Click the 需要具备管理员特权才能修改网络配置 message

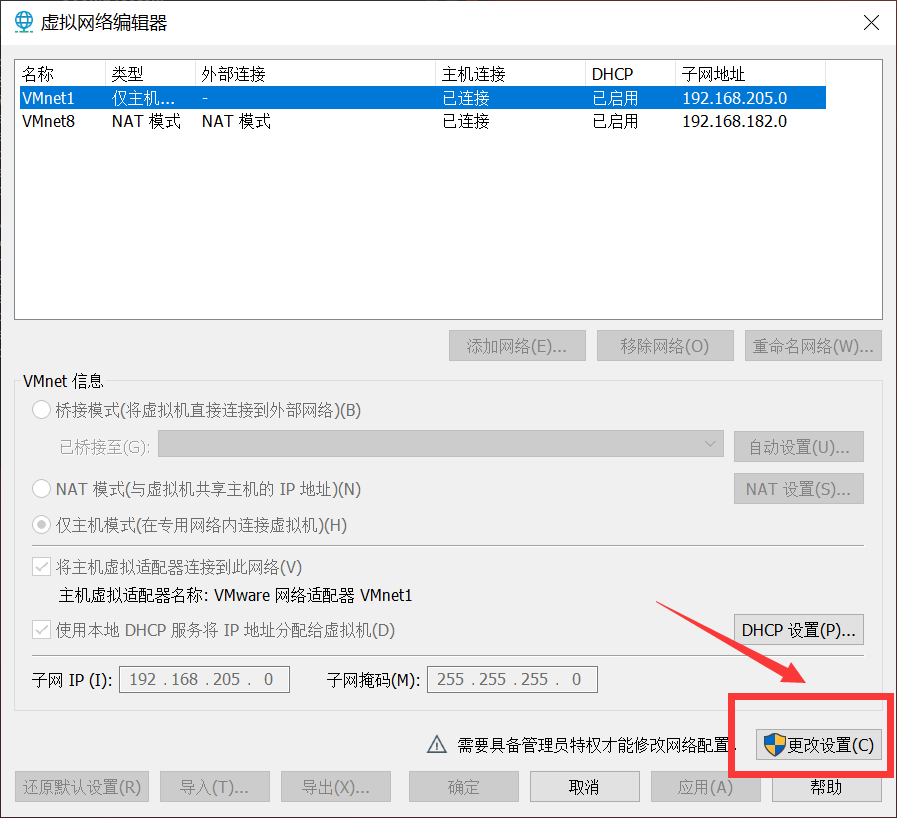(596, 745)
